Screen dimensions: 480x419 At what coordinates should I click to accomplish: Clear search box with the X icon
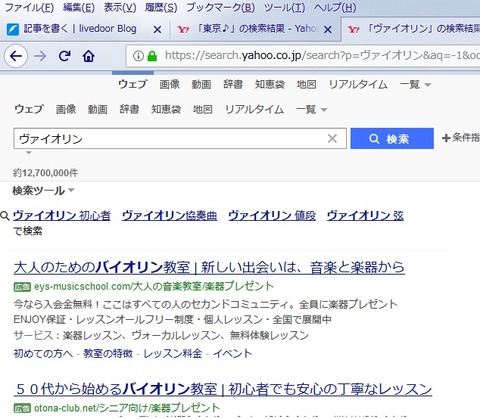point(332,138)
